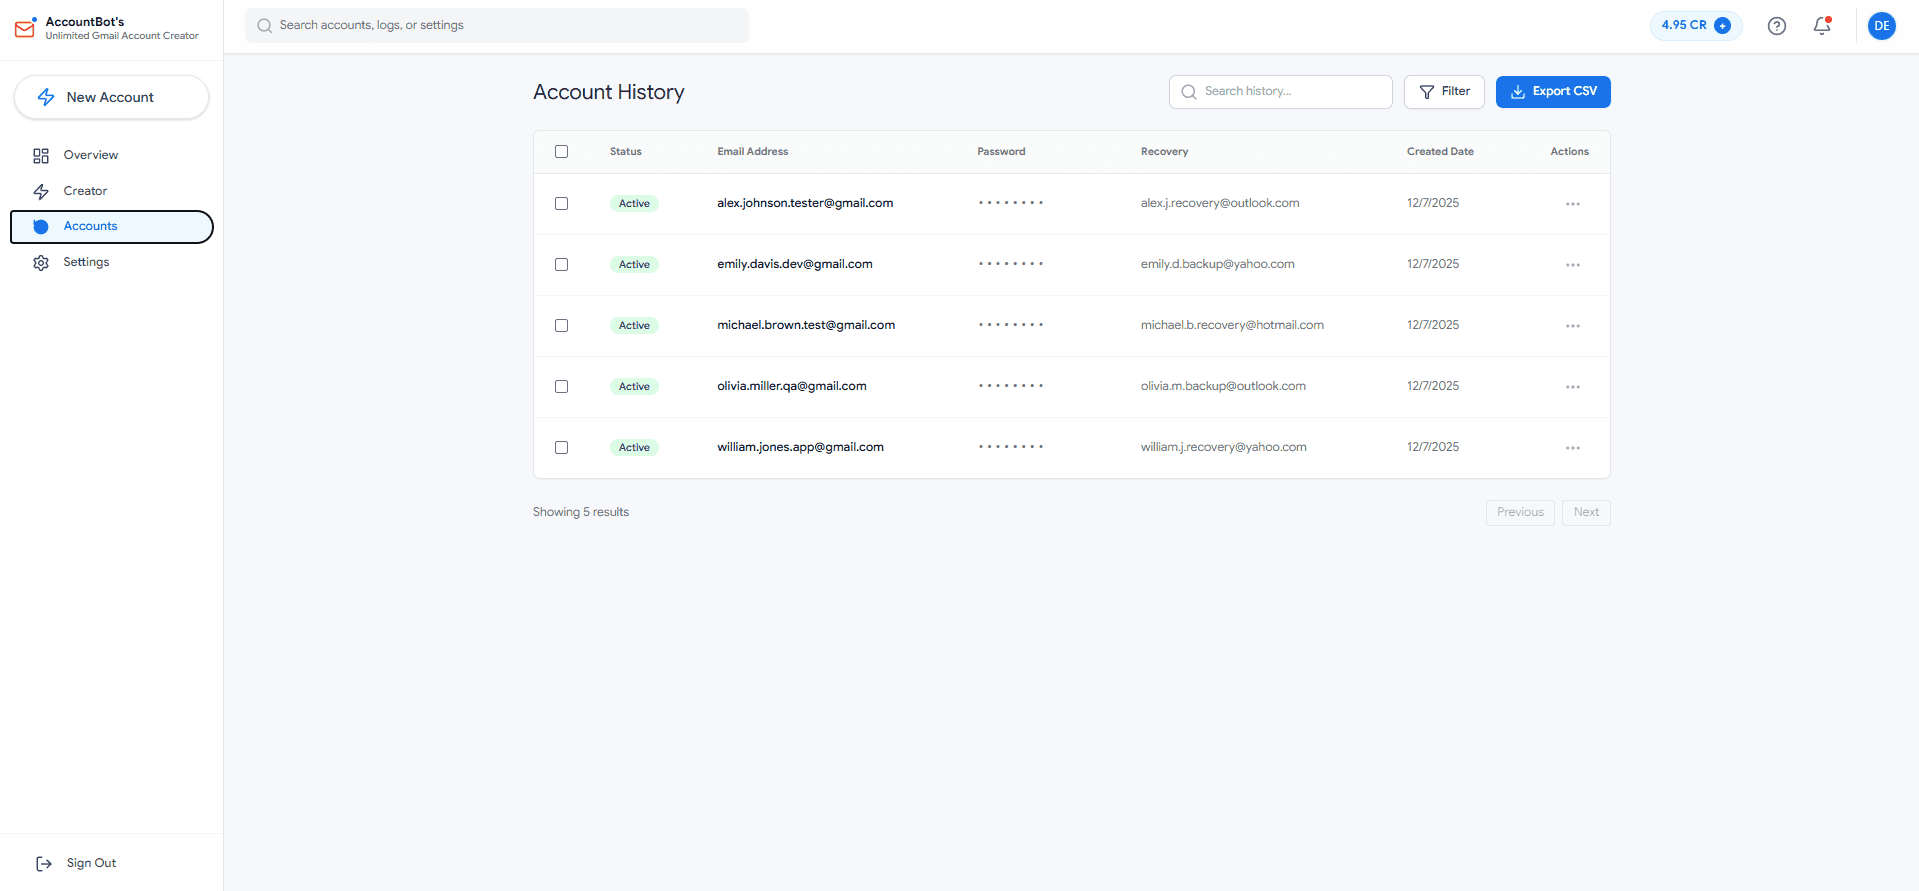Image resolution: width=1919 pixels, height=891 pixels.
Task: Expand the three-dot menu for olivia.miller.qa@gmail.com
Action: click(x=1572, y=387)
